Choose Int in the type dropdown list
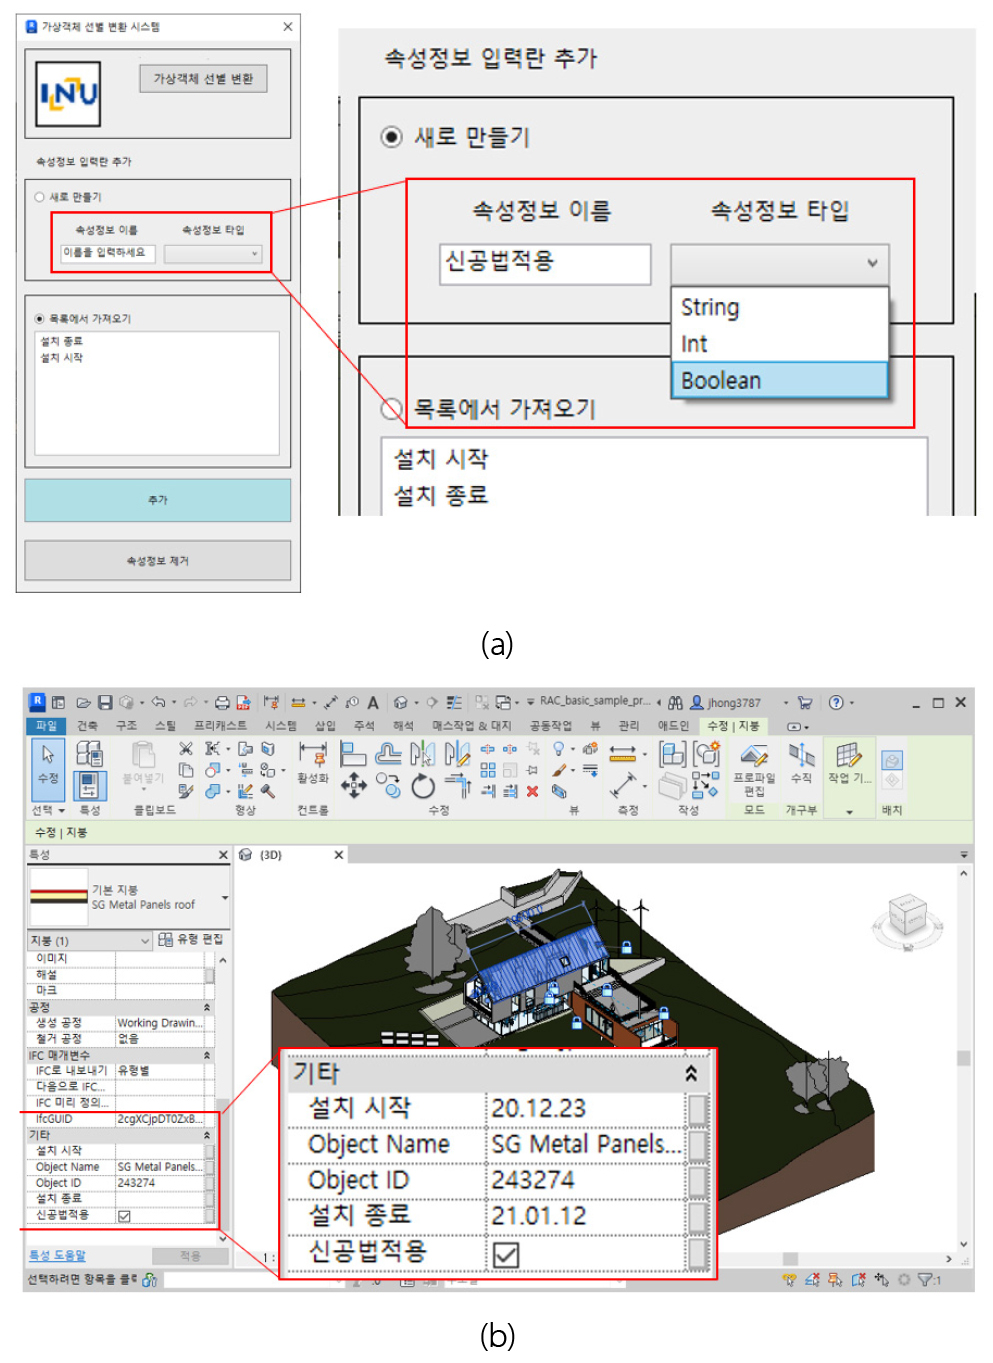The image size is (993, 1363). (779, 344)
